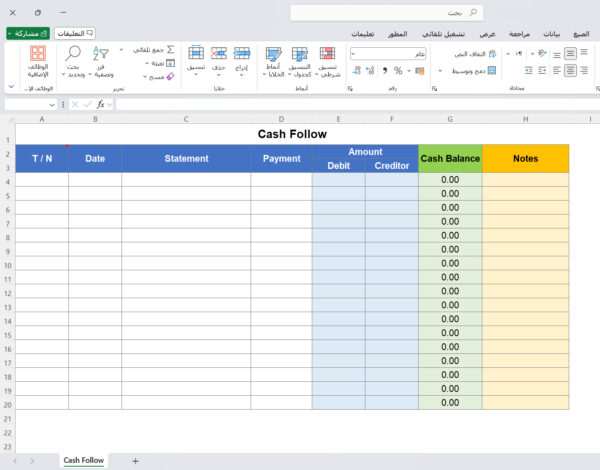Click the green Share button
The height and width of the screenshot is (470, 600).
click(x=28, y=33)
